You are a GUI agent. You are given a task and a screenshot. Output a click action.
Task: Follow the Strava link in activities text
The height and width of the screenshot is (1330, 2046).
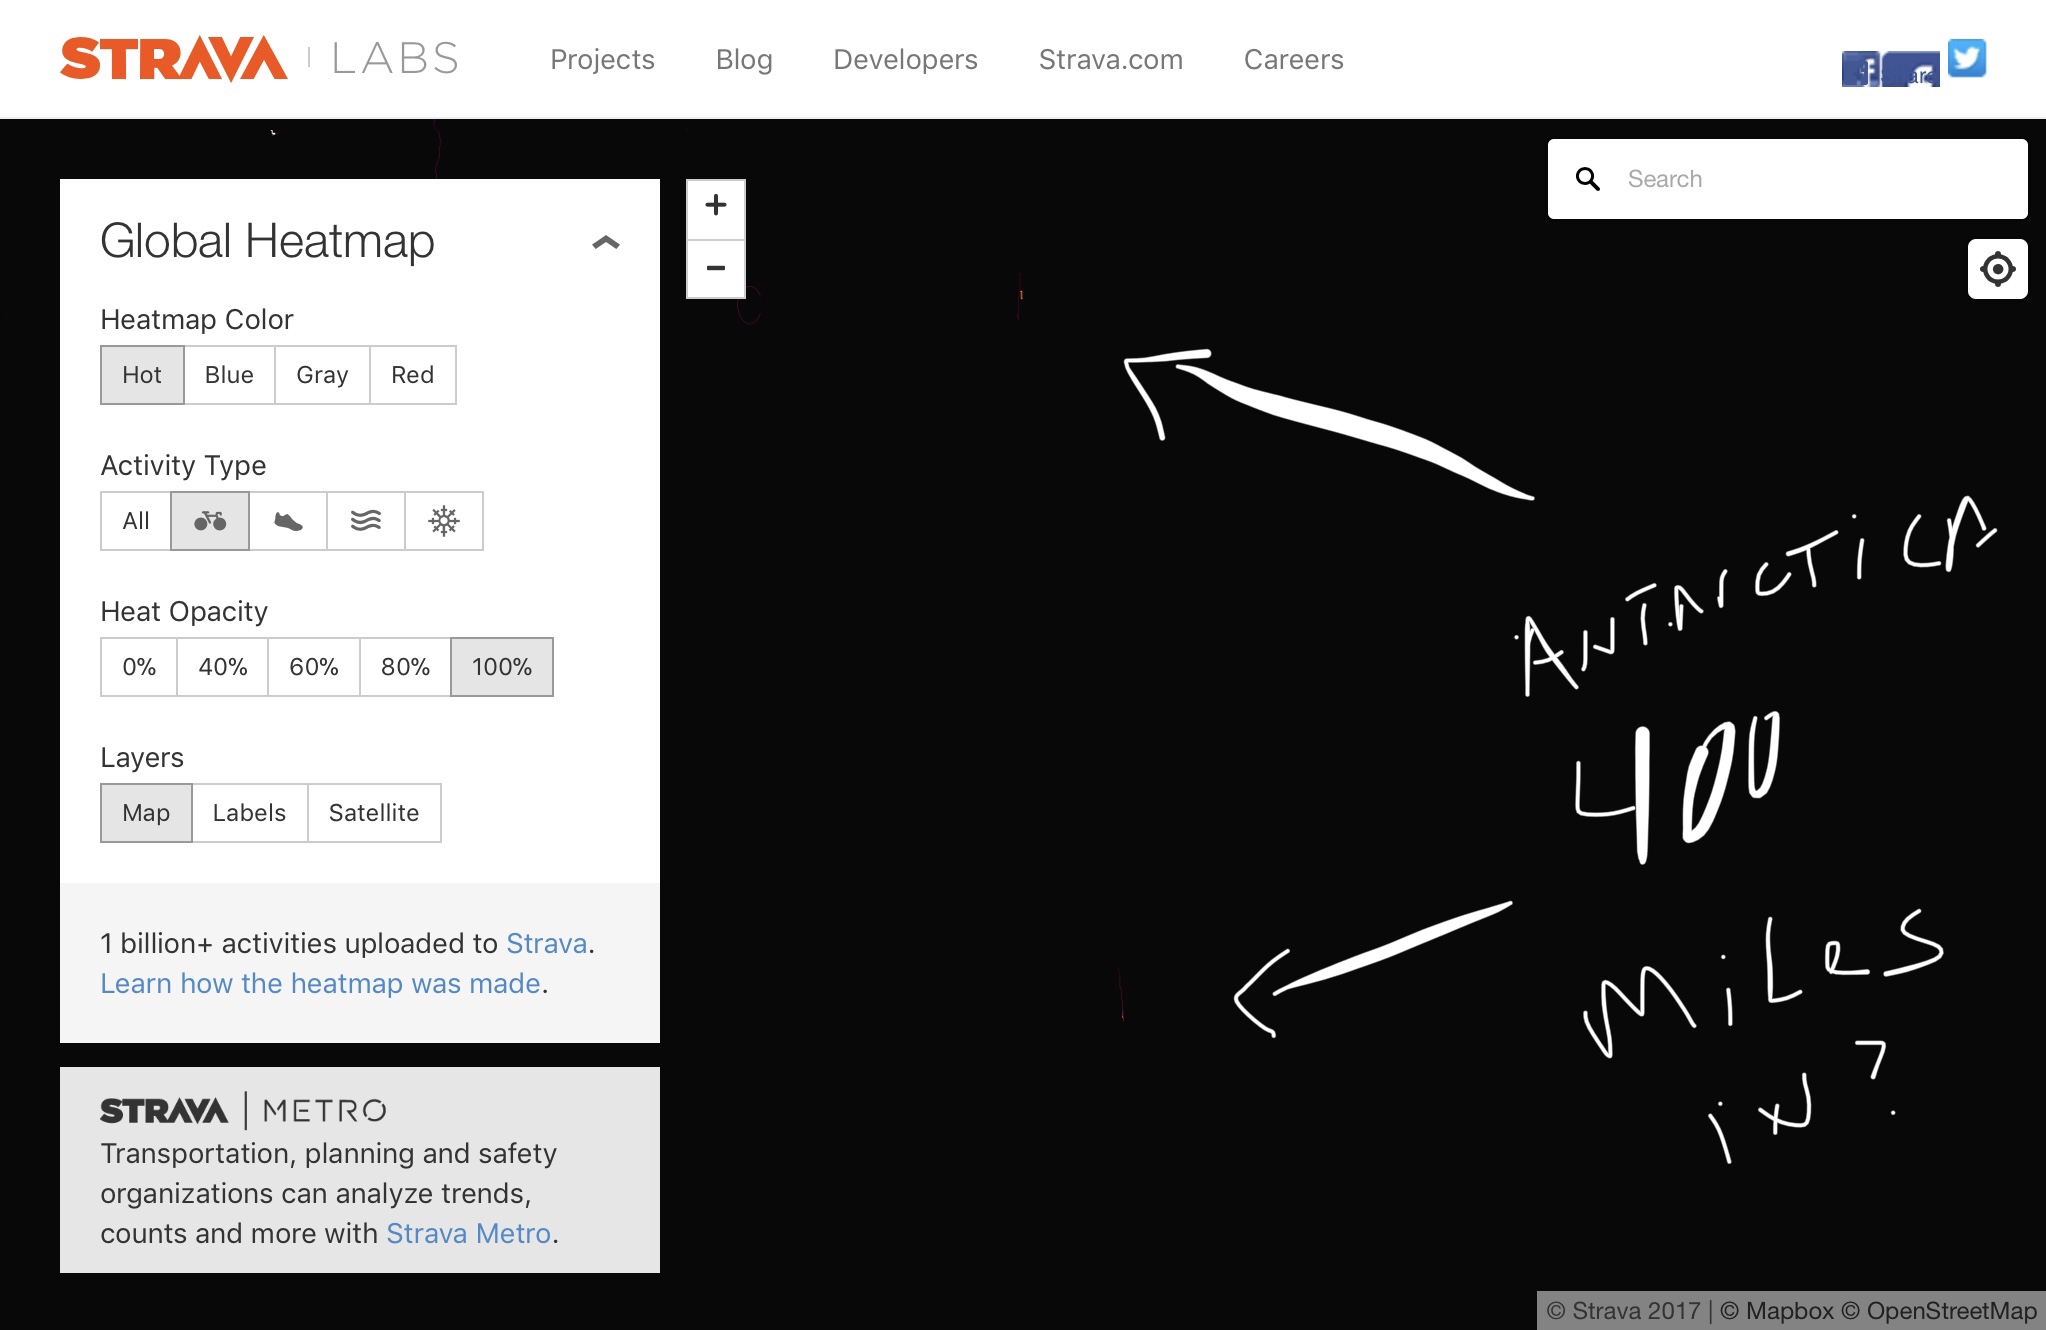click(x=546, y=943)
